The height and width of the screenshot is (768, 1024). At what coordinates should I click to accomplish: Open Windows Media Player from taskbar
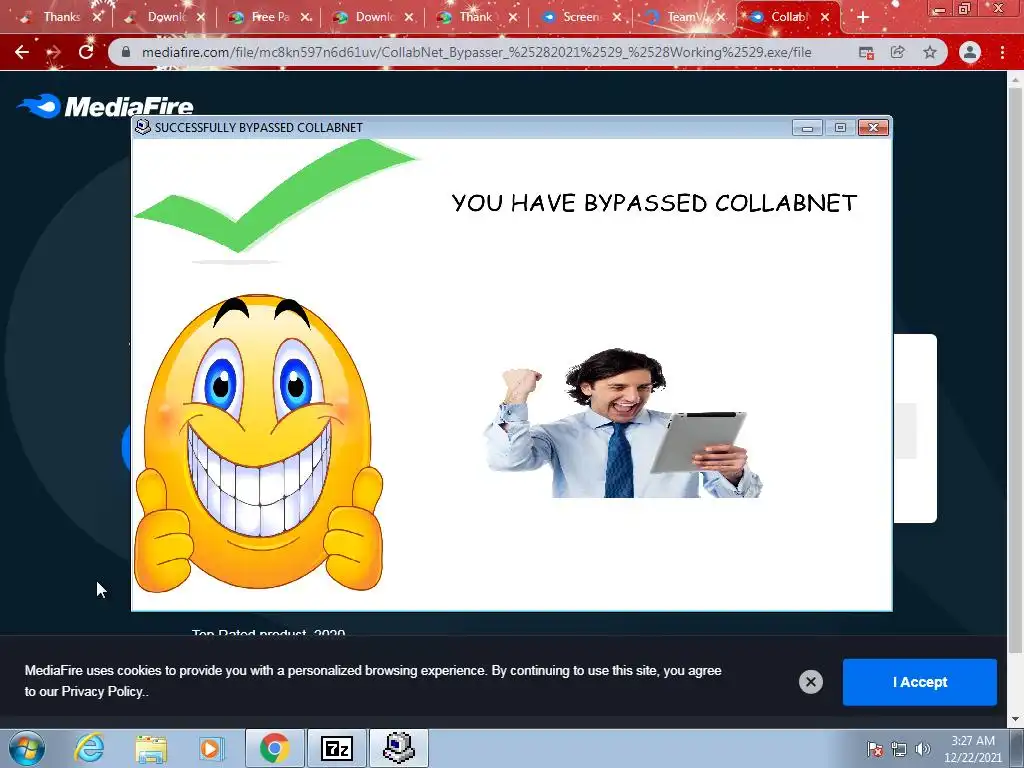tap(211, 748)
